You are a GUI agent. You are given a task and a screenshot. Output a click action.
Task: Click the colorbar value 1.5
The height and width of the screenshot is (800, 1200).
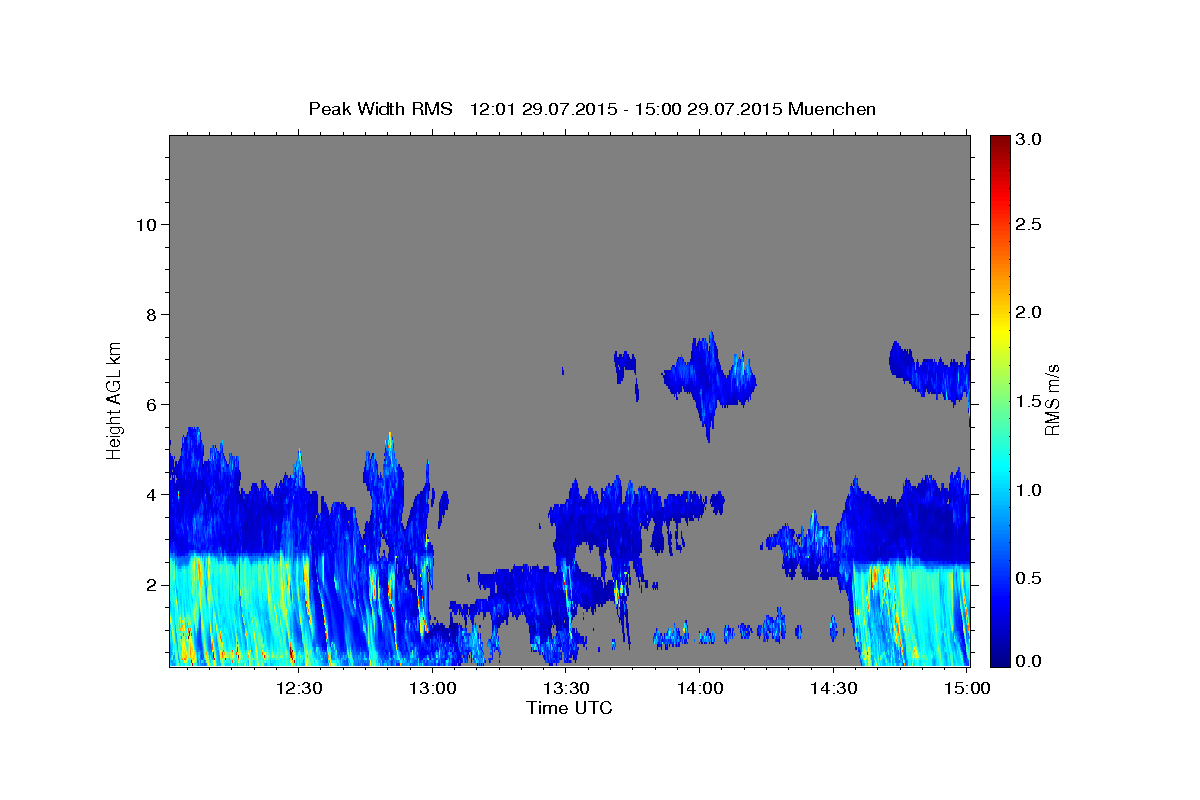(x=1030, y=401)
